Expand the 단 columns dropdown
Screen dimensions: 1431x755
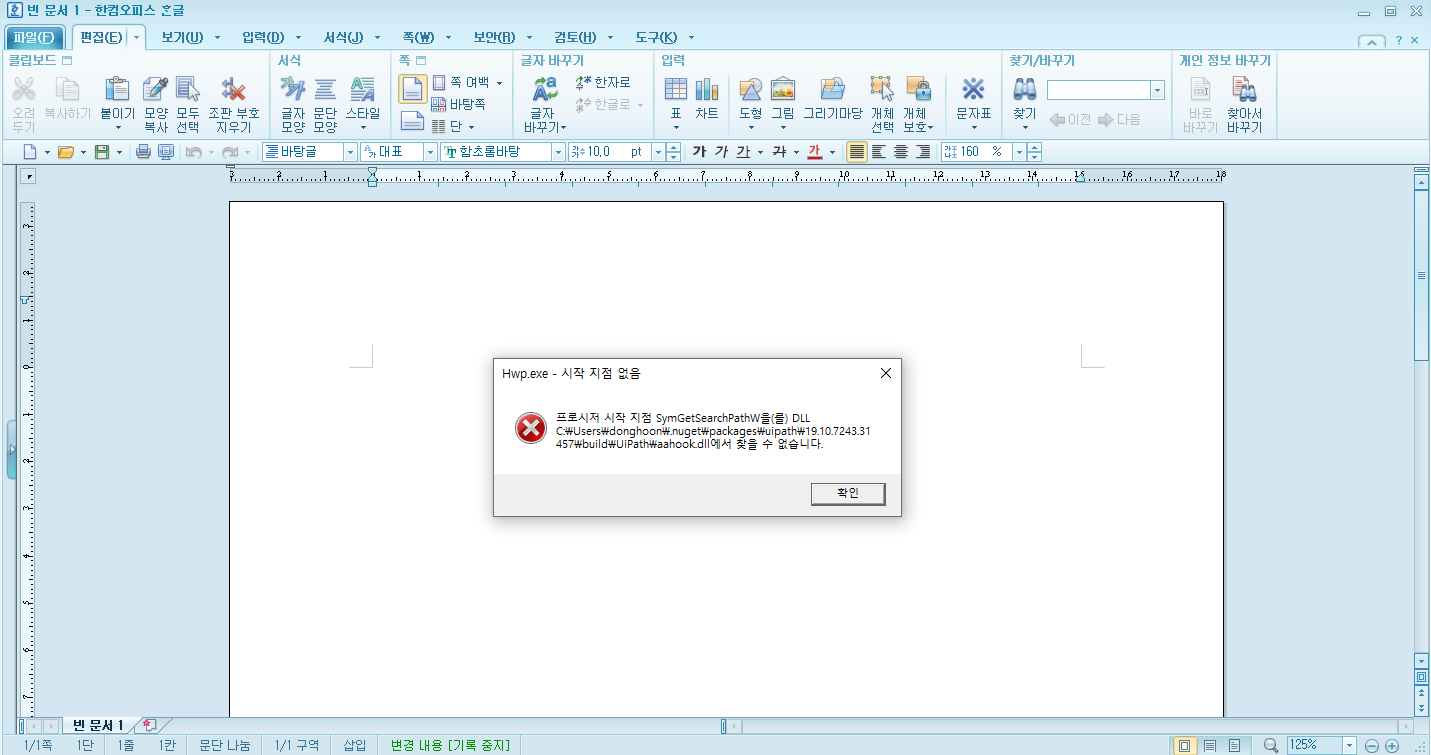pyautogui.click(x=471, y=127)
